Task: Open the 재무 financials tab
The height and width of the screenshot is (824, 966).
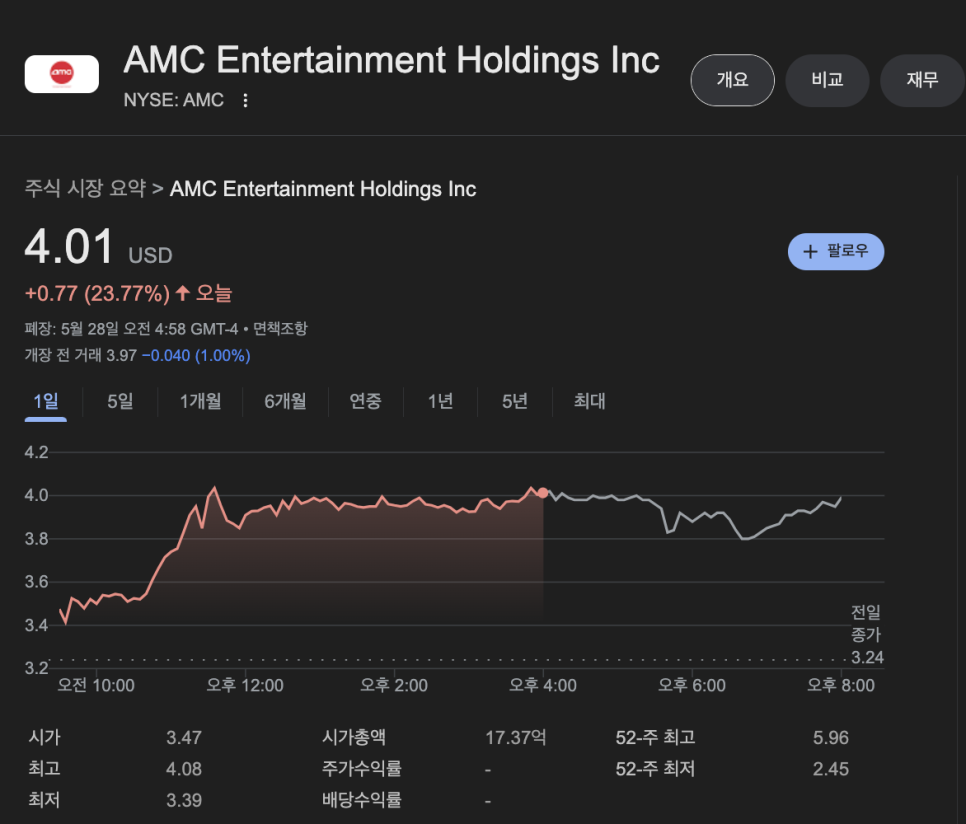Action: coord(922,80)
